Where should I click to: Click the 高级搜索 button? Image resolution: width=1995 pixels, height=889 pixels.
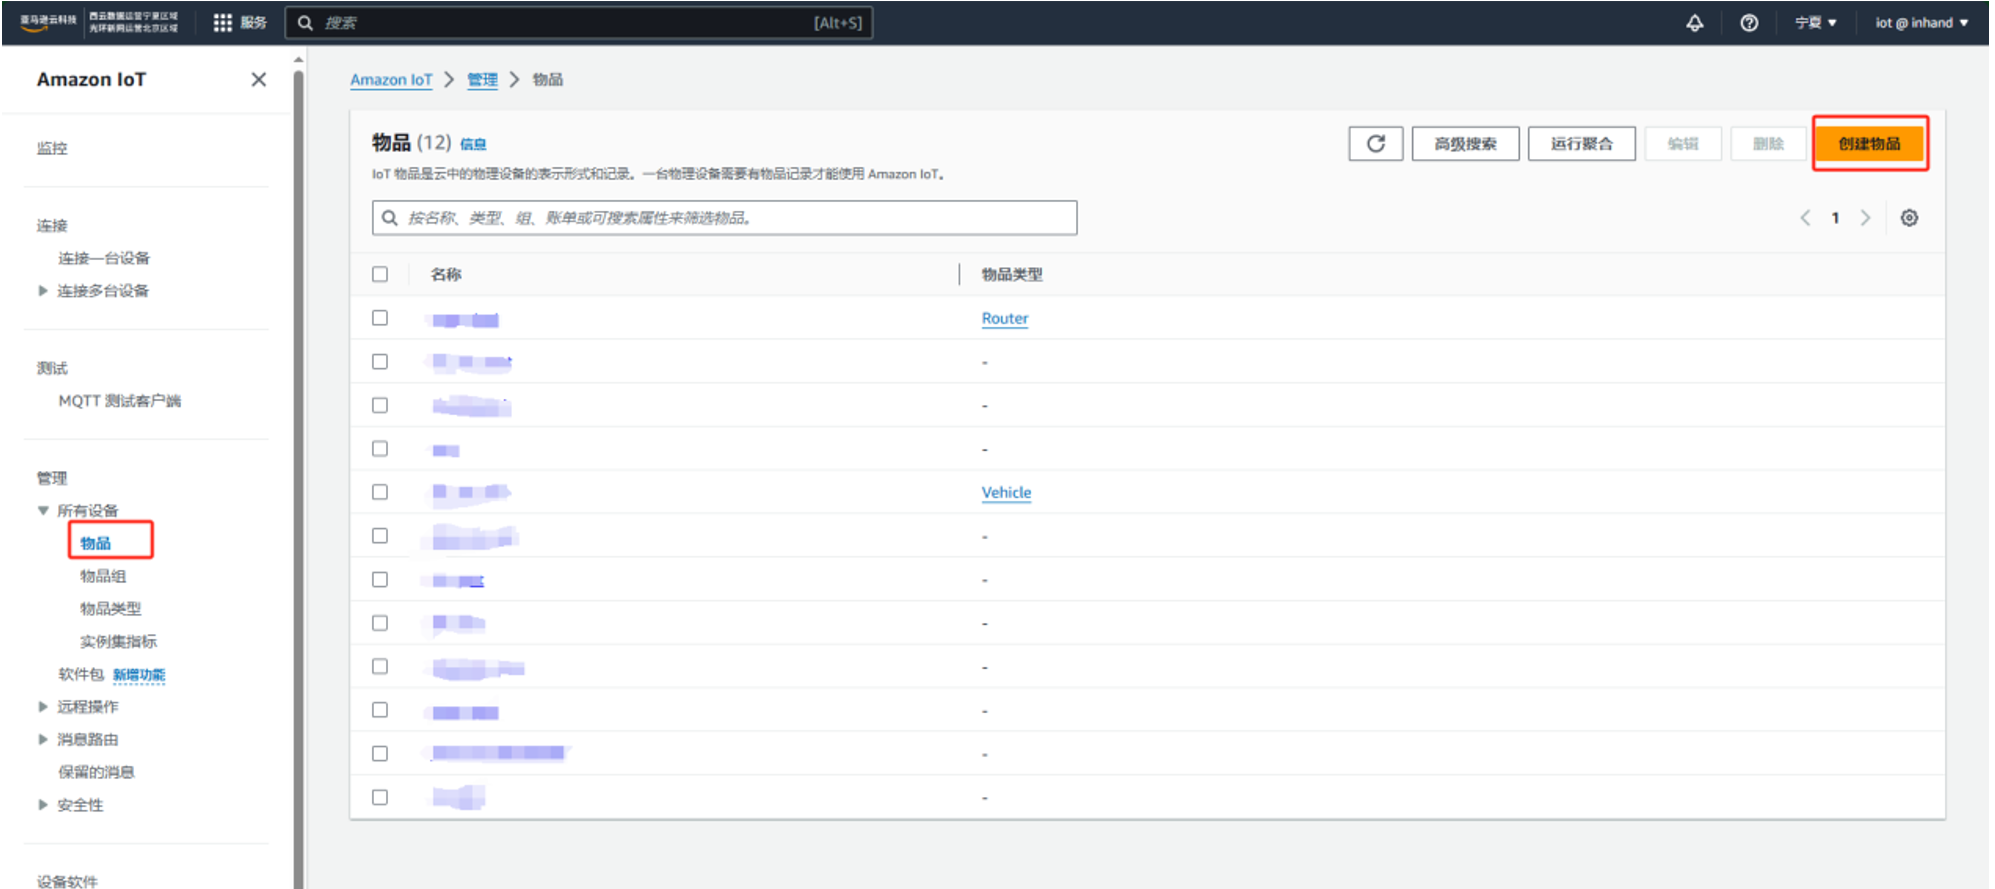(1466, 143)
